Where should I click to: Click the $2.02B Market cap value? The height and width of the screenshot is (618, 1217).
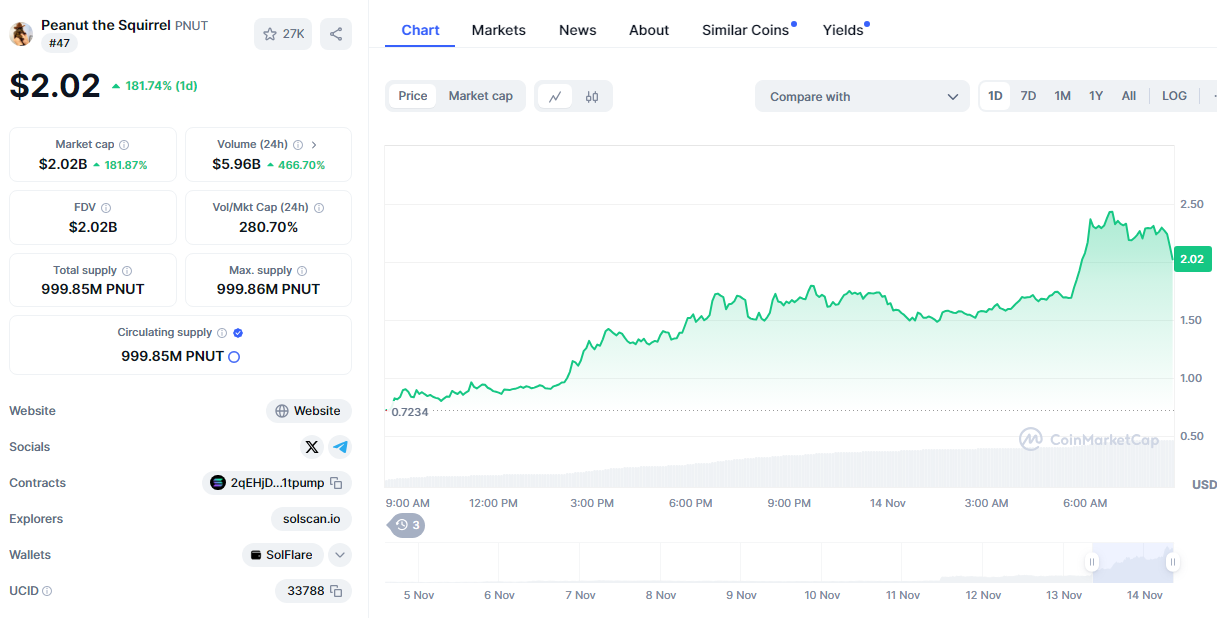click(63, 164)
